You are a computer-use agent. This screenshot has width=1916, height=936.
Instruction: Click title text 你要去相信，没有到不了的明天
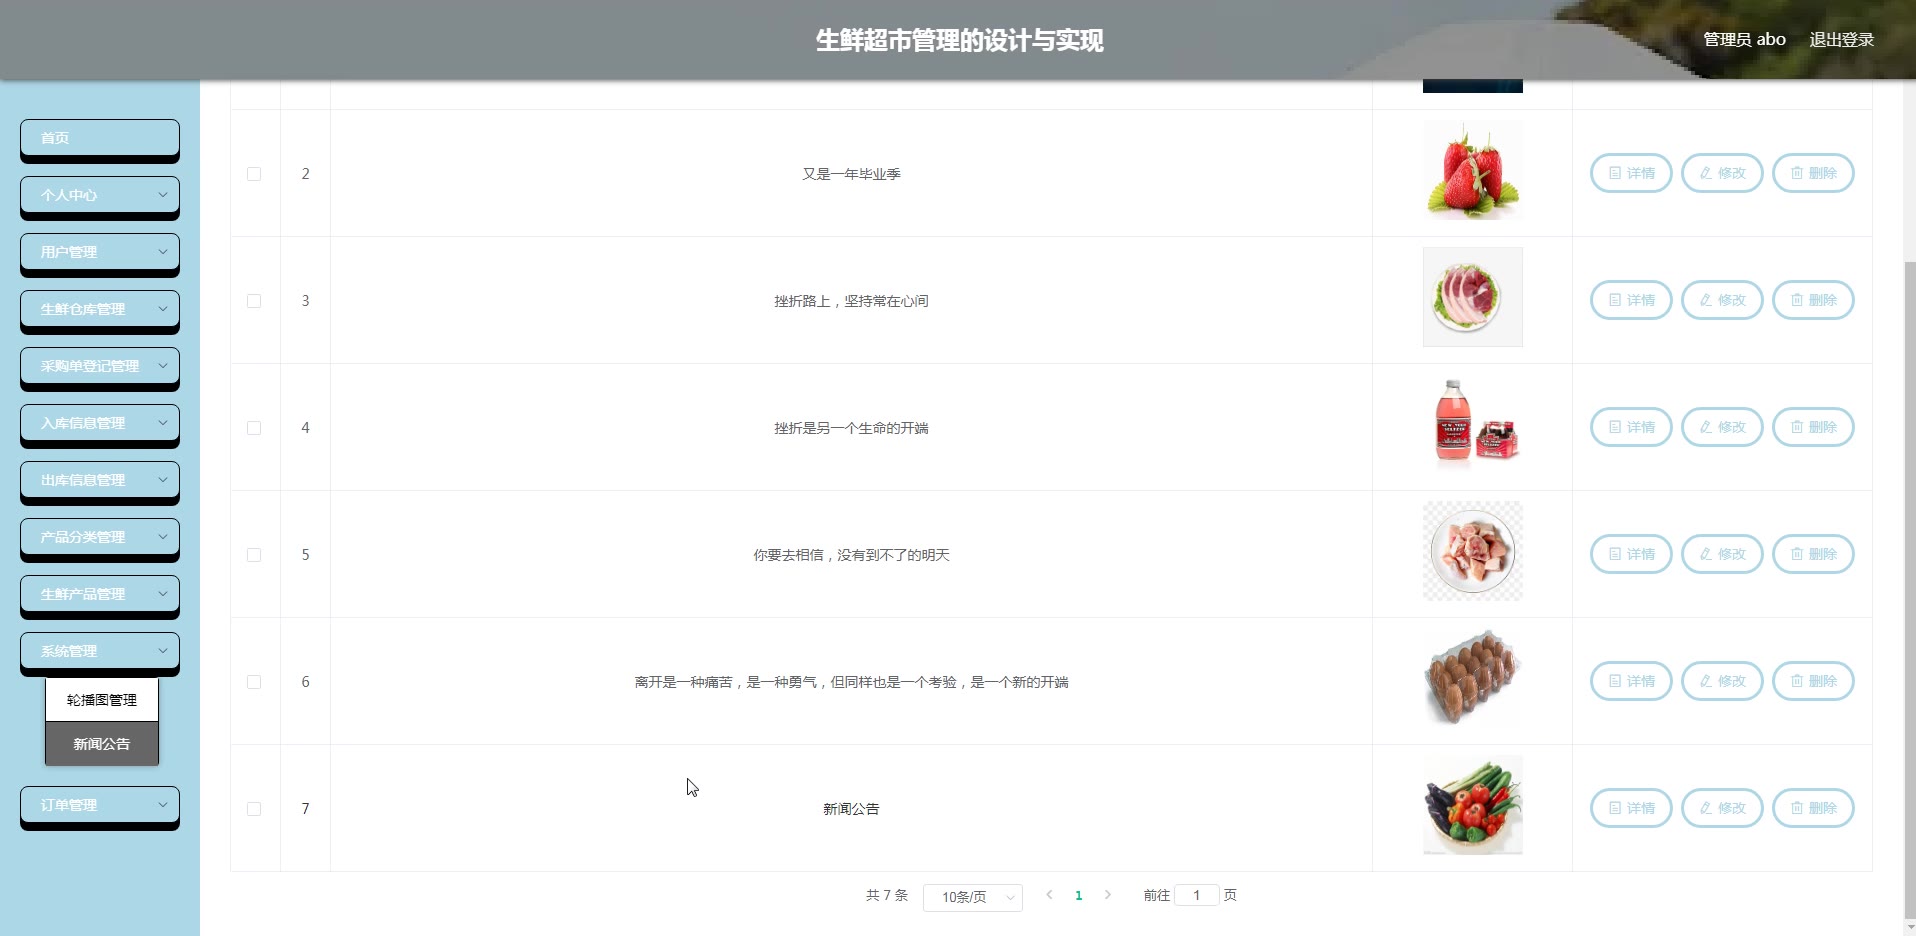[x=851, y=555]
